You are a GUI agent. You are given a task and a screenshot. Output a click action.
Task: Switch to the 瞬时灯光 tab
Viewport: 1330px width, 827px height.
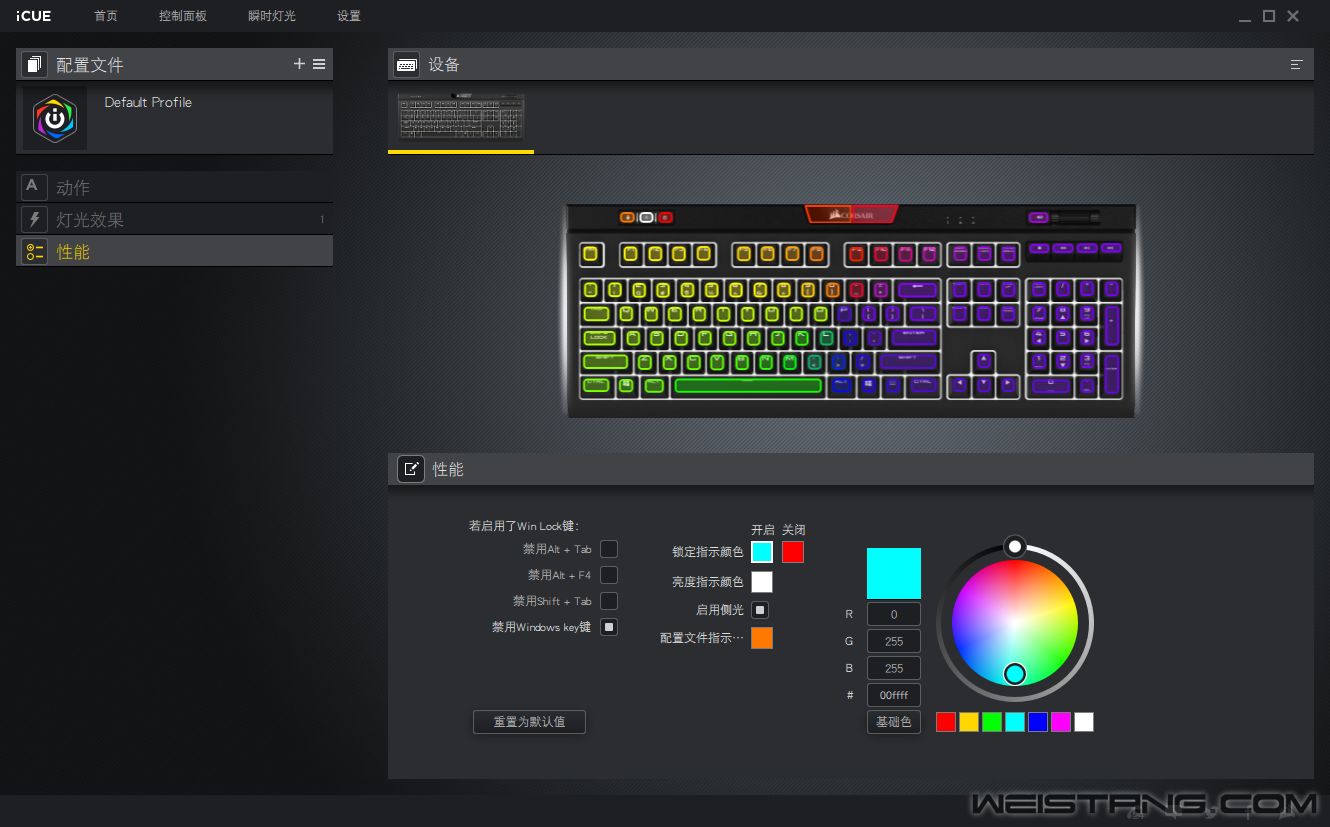pos(272,16)
